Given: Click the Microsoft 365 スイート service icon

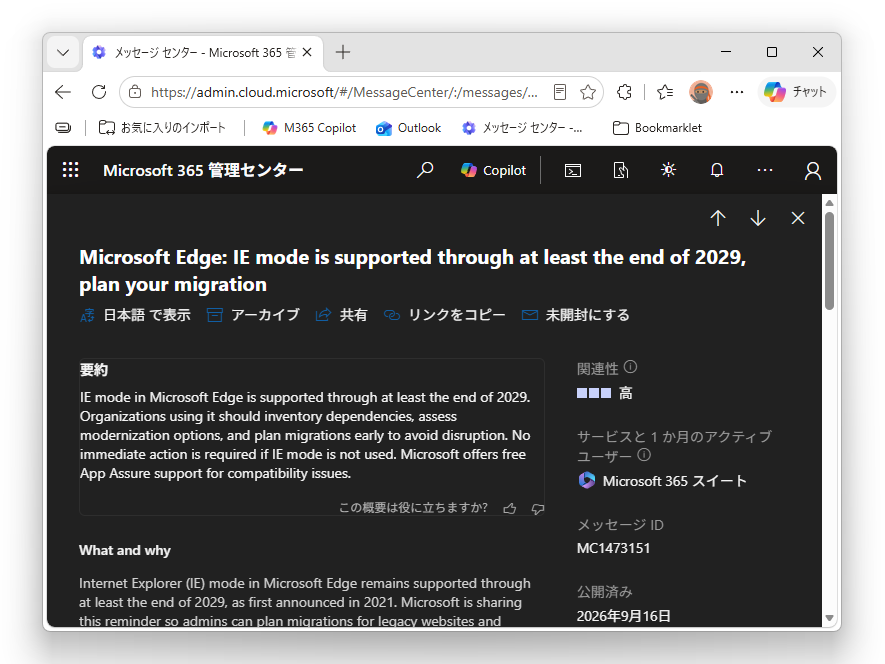Looking at the screenshot, I should tap(586, 480).
